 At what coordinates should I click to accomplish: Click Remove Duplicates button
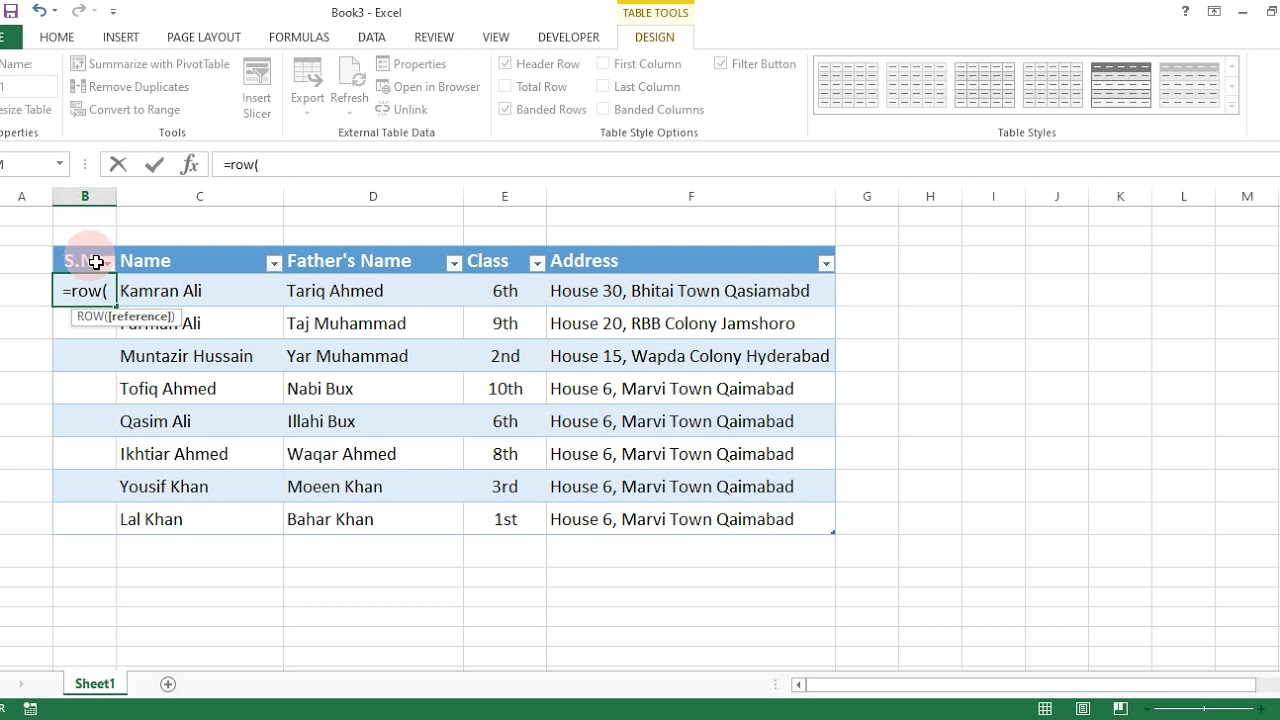point(130,86)
